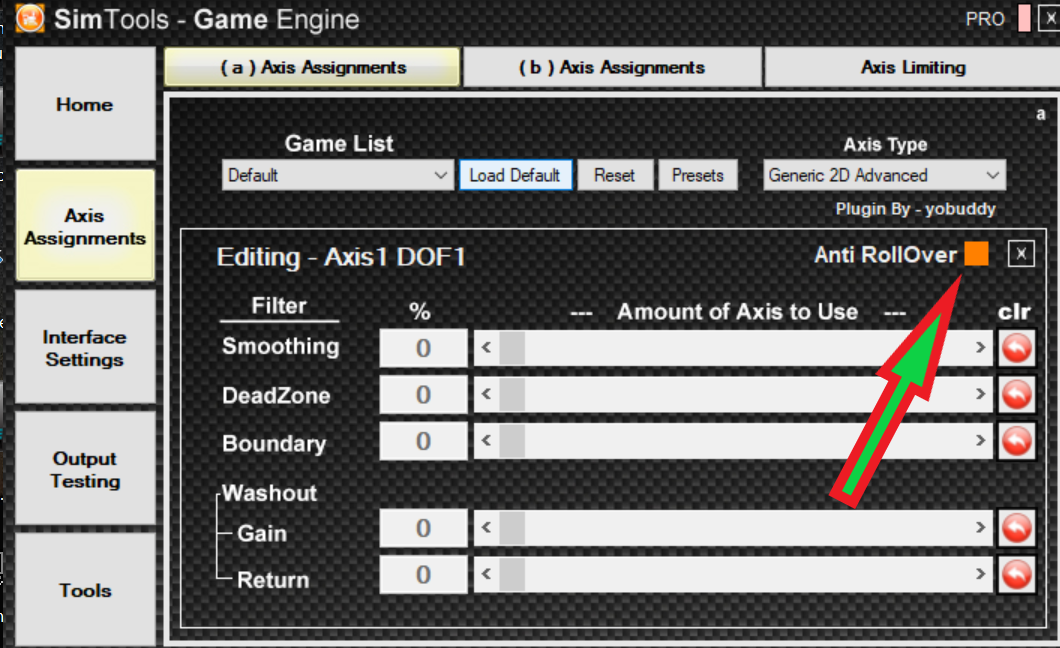Open Output Testing in the sidebar
The height and width of the screenshot is (648, 1060).
click(85, 469)
